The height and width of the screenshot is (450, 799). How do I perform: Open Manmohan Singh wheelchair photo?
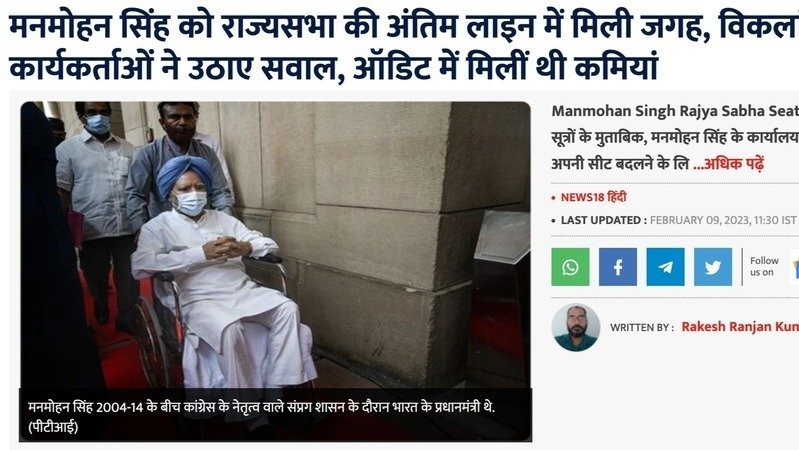tap(275, 245)
